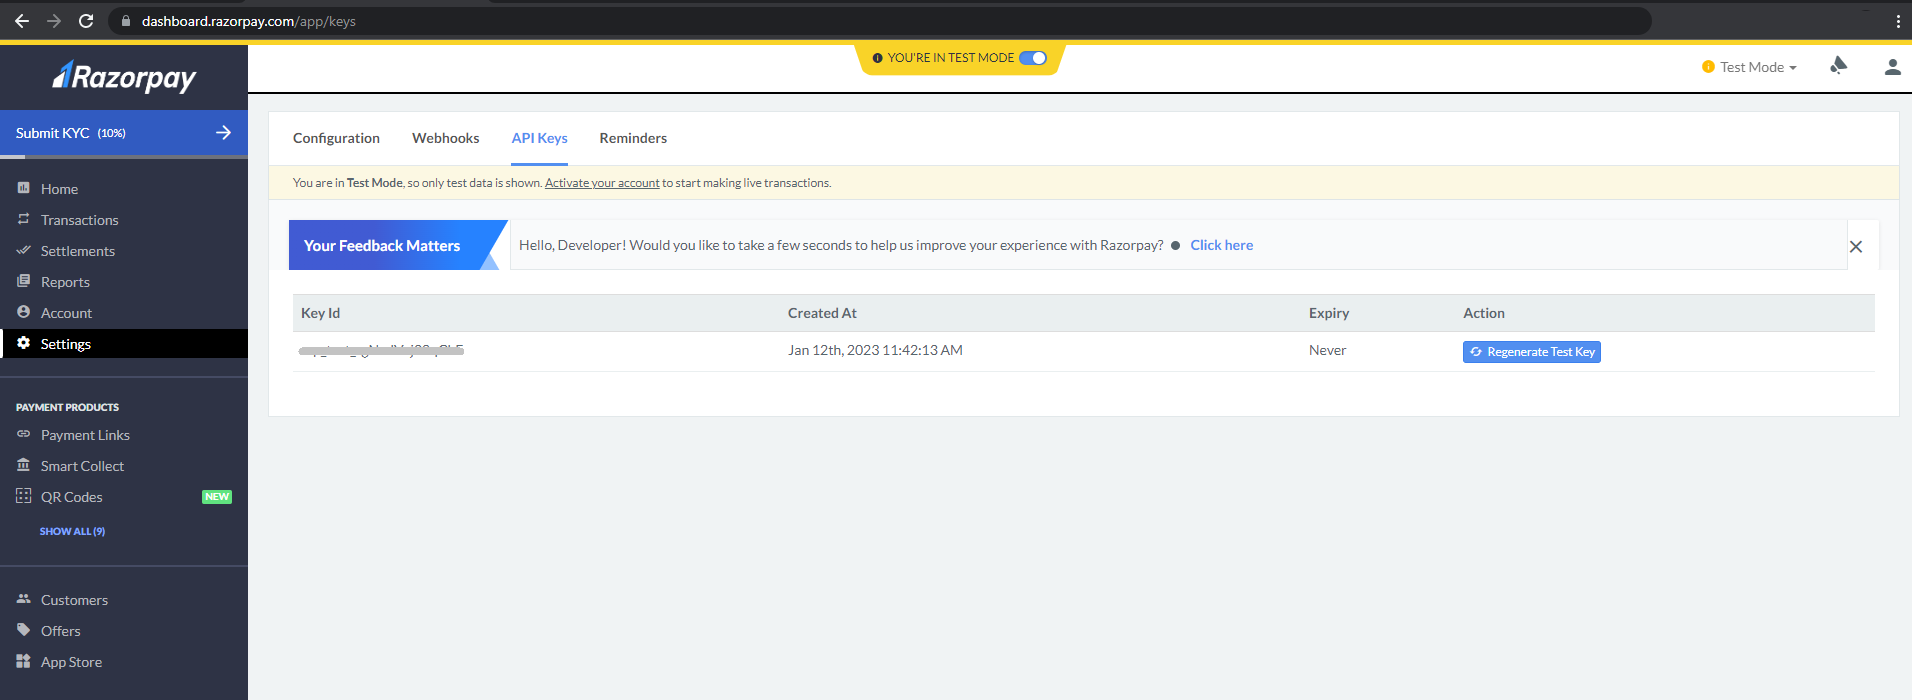Screen dimensions: 1912x700
Task: Click the Transactions arrows icon
Action: pyautogui.click(x=24, y=219)
